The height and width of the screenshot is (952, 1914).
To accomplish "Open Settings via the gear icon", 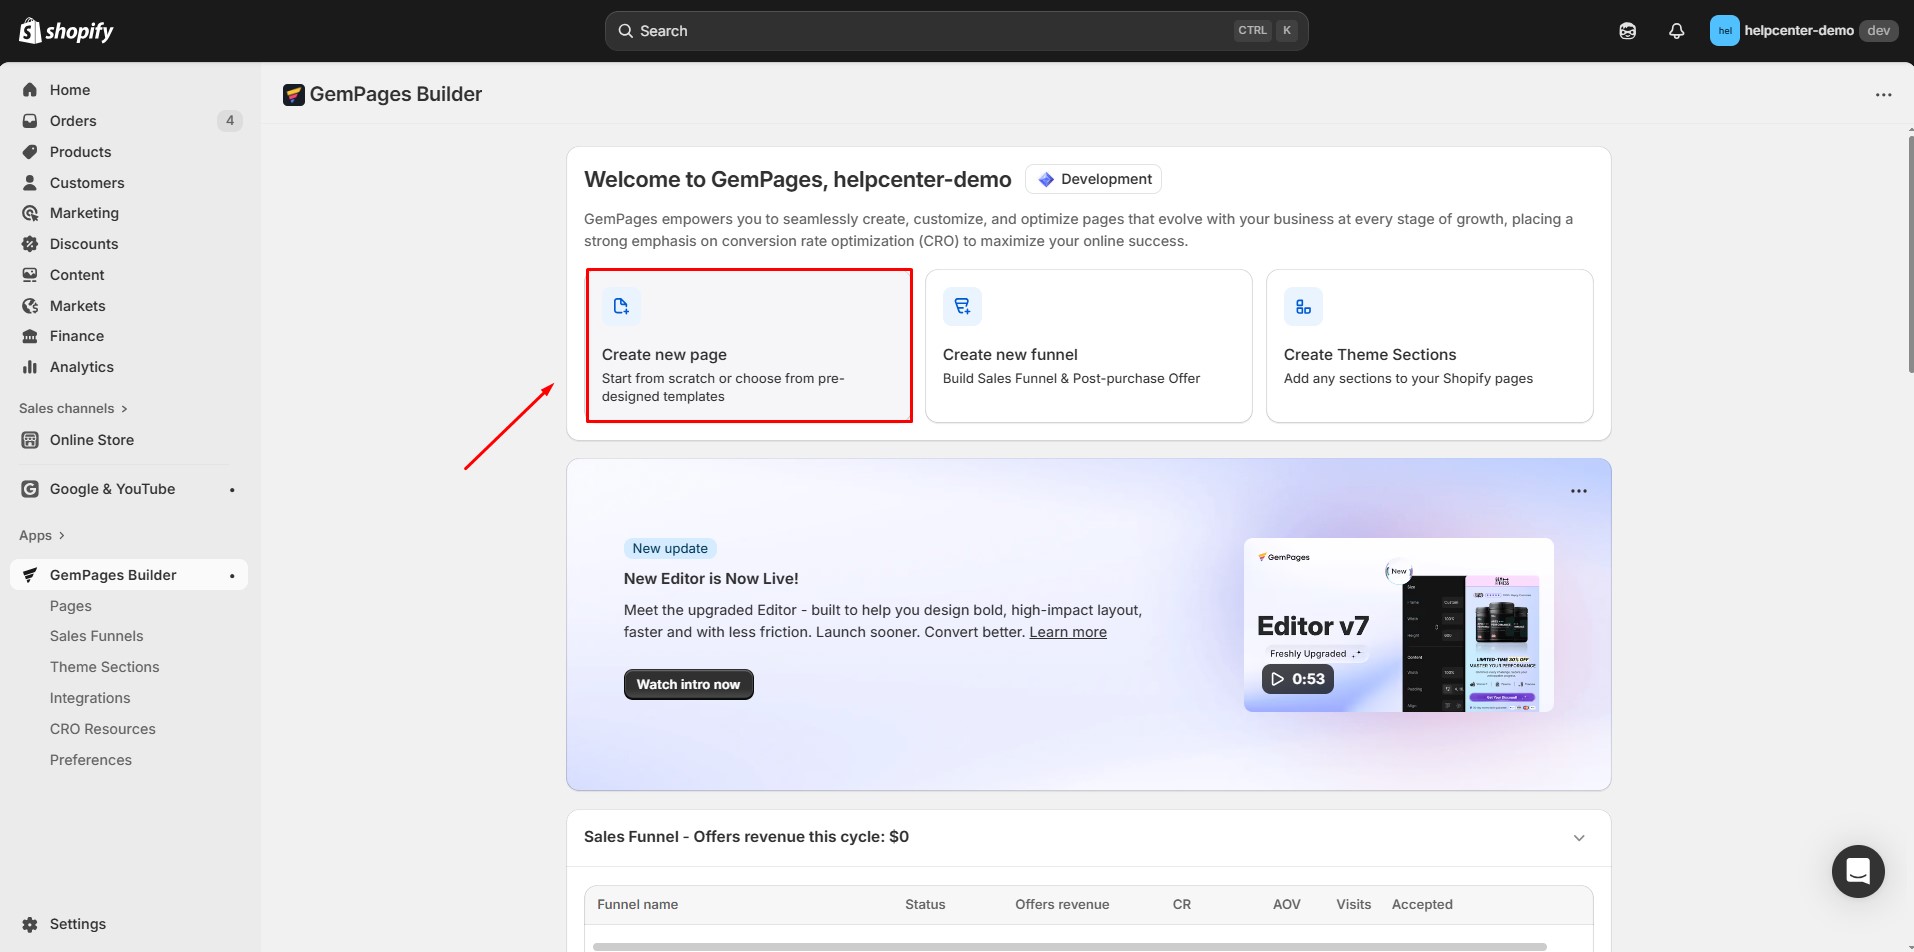I will (30, 923).
